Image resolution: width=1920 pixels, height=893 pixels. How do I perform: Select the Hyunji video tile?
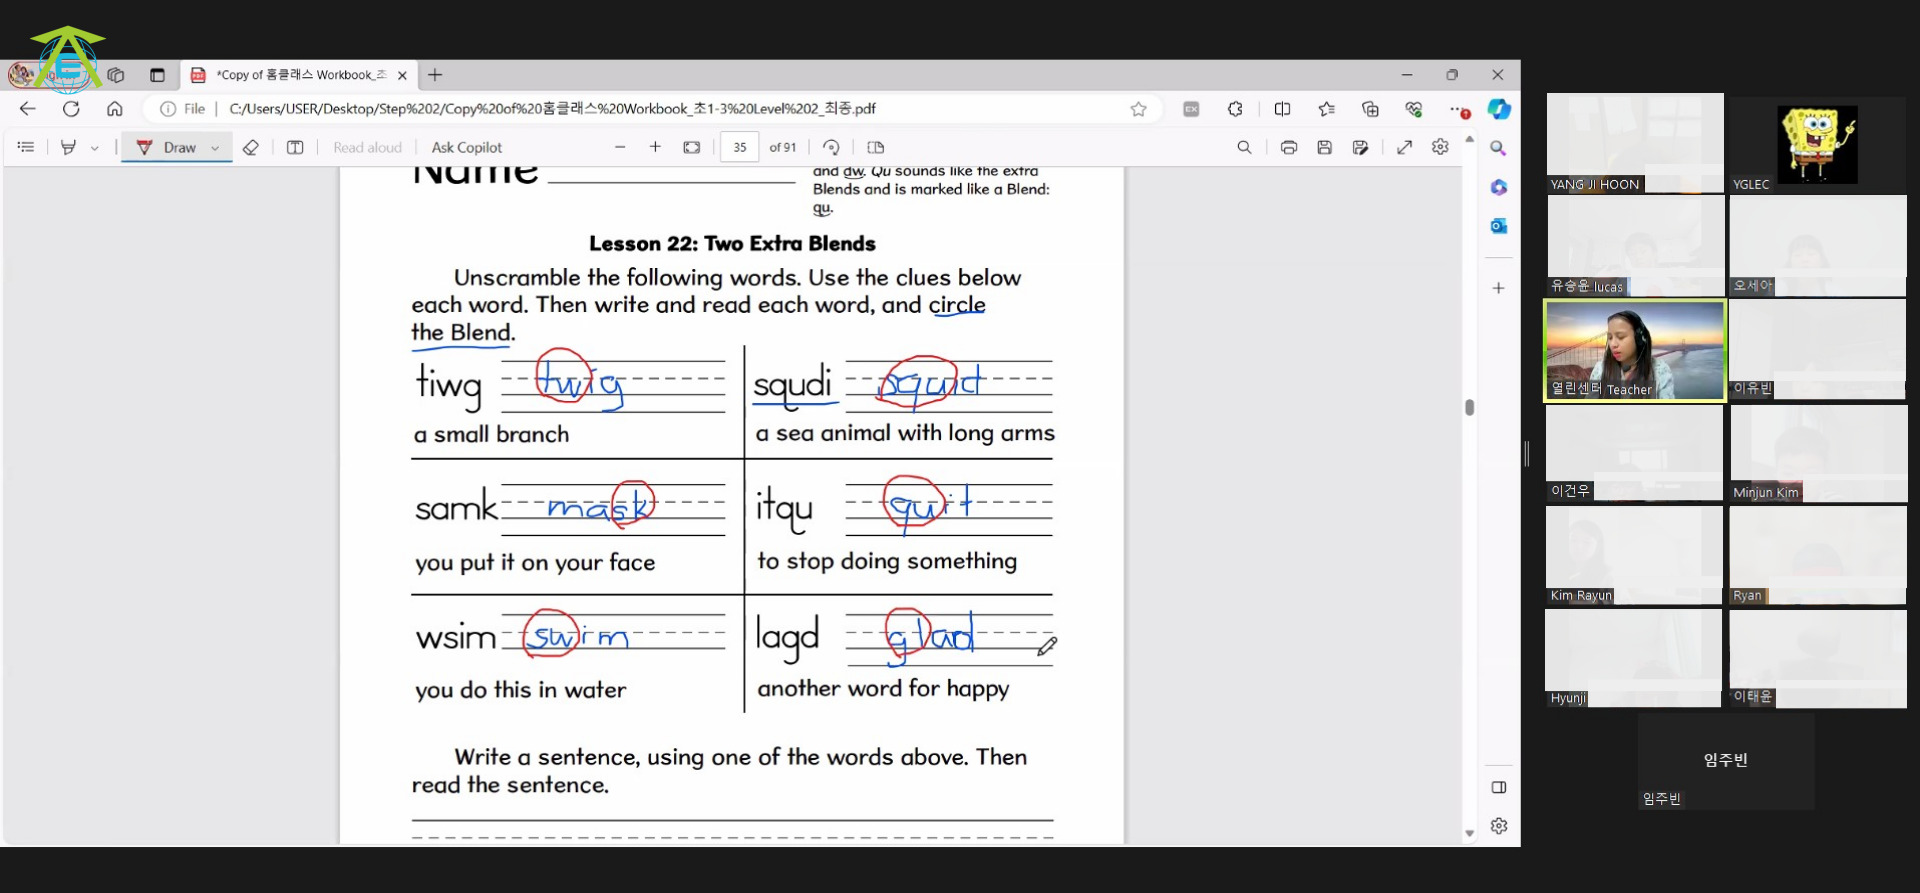pyautogui.click(x=1635, y=658)
